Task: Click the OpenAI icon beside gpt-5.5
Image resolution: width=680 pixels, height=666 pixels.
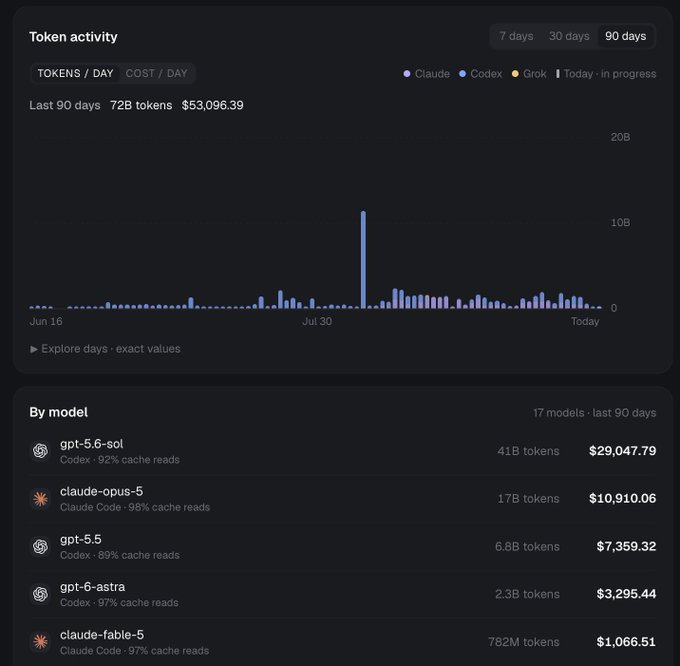Action: 41,546
